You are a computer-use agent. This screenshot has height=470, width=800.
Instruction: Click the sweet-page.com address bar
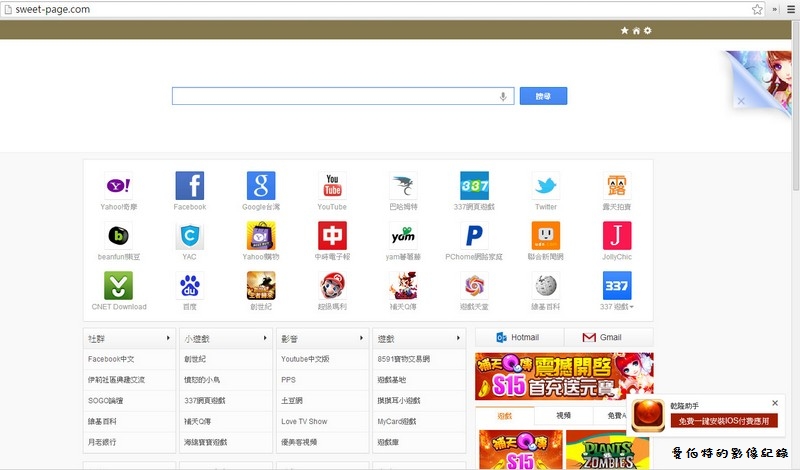coord(378,9)
